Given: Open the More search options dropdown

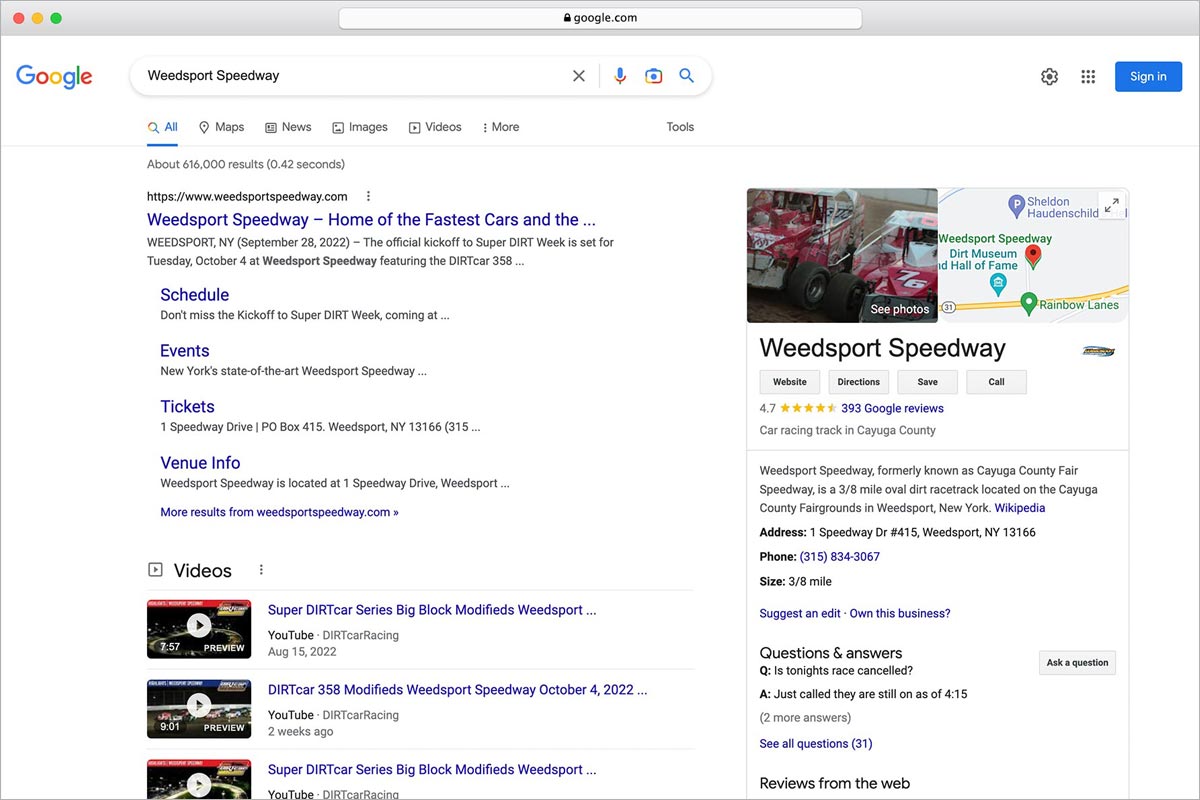Looking at the screenshot, I should pos(501,127).
